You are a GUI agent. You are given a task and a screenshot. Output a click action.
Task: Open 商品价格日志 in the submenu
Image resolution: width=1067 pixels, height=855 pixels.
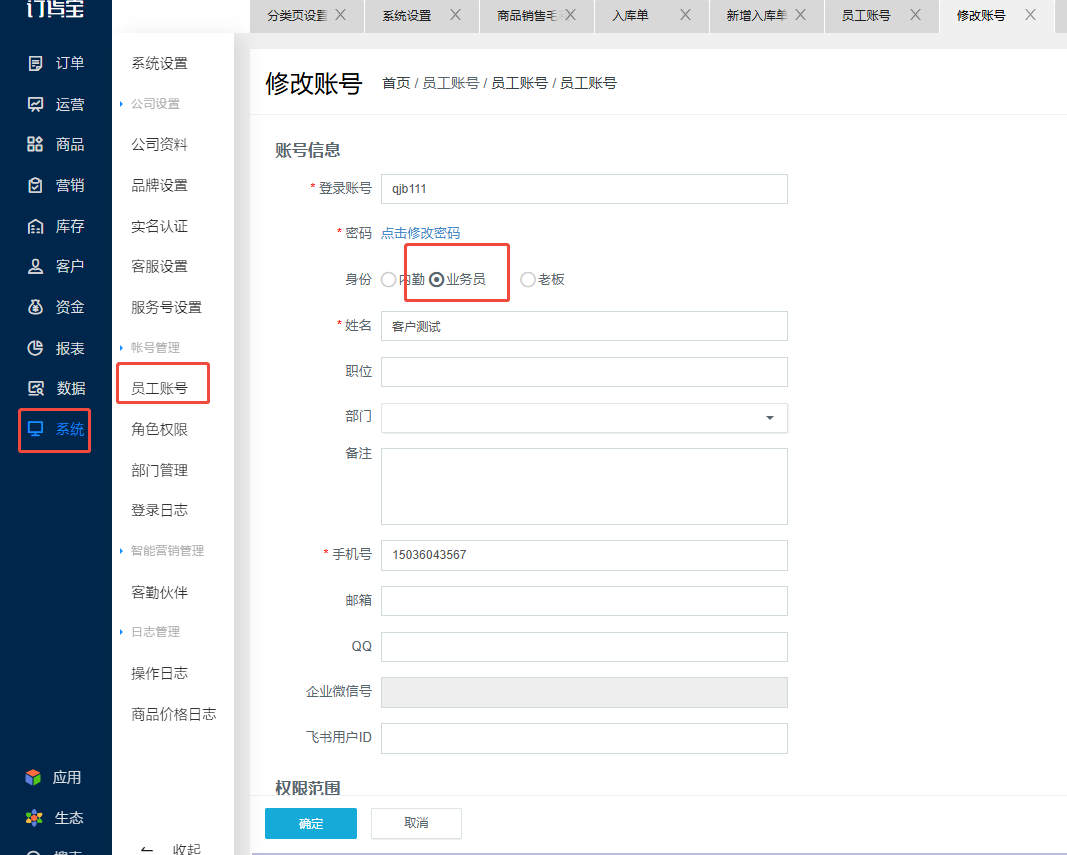174,714
